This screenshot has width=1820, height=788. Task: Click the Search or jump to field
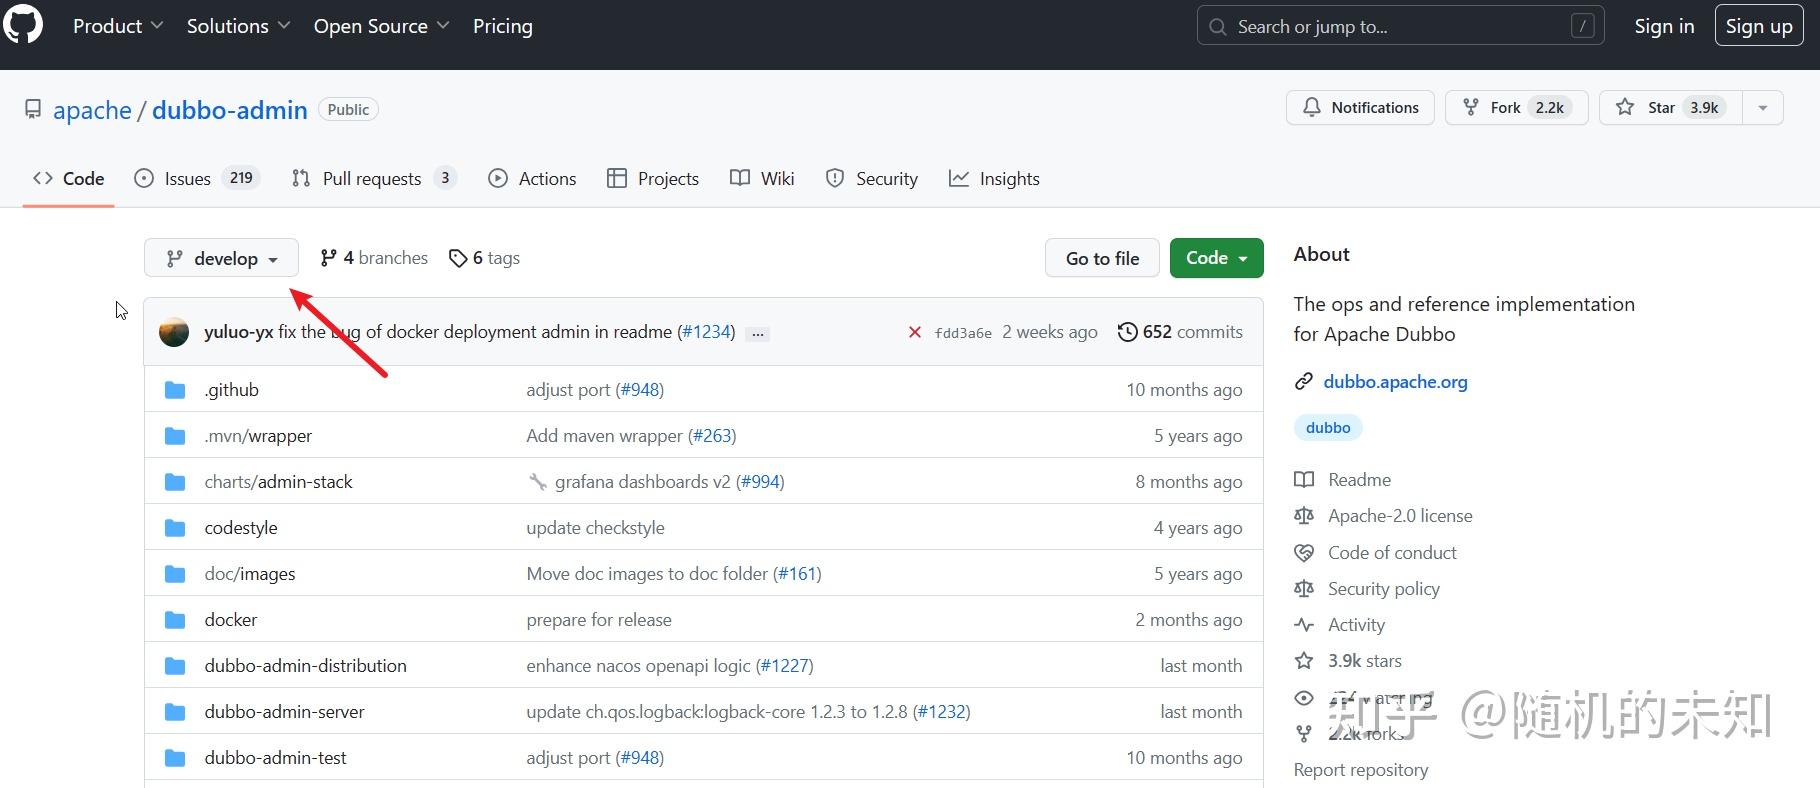point(1400,27)
